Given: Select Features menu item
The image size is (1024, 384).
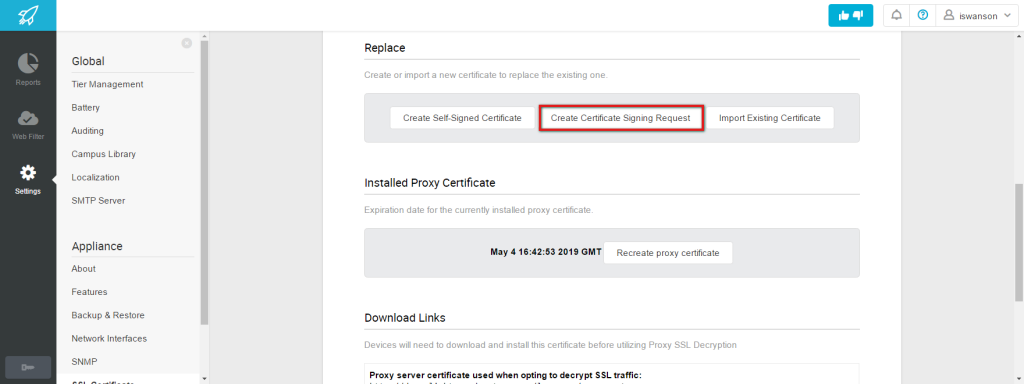Looking at the screenshot, I should coord(89,292).
